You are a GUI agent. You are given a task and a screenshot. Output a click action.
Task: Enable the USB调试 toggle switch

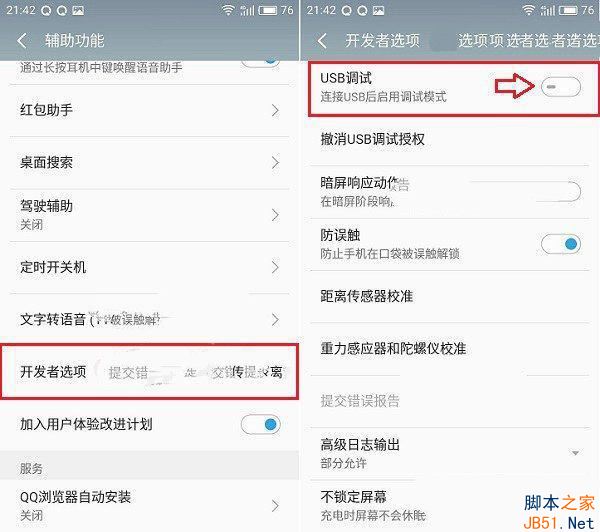click(x=561, y=87)
